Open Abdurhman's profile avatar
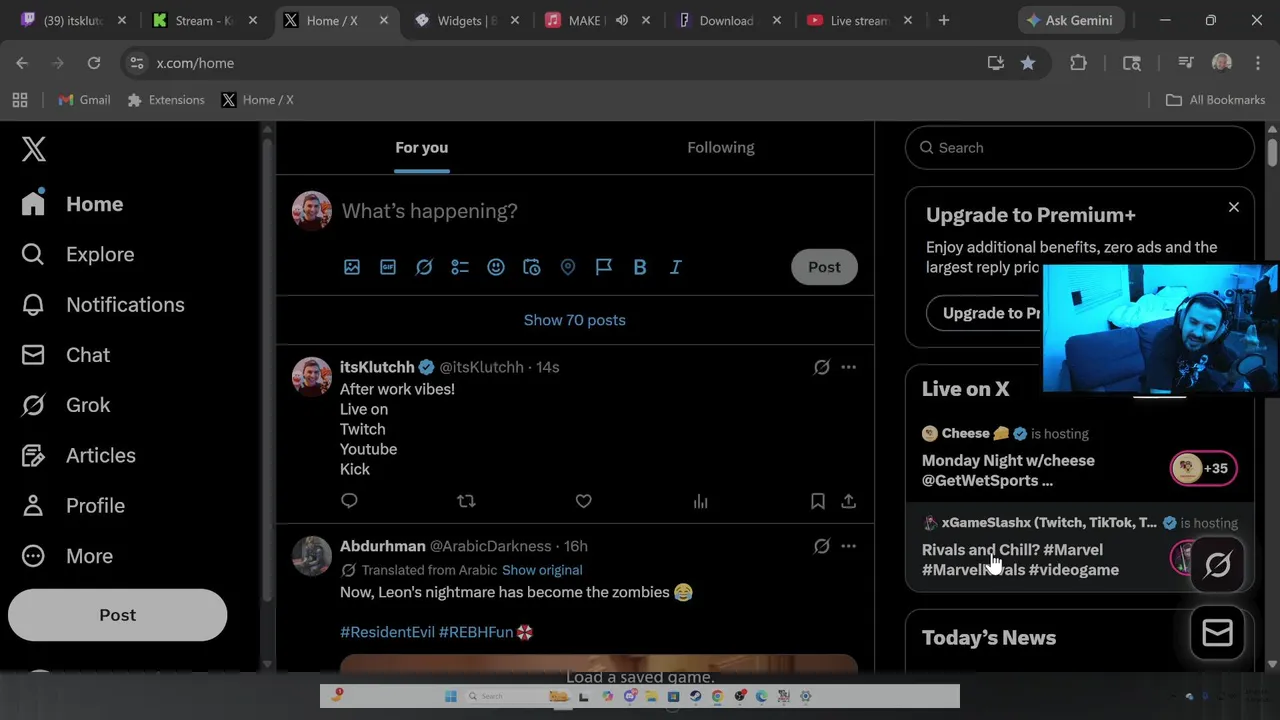Viewport: 1280px width, 720px height. click(x=312, y=556)
